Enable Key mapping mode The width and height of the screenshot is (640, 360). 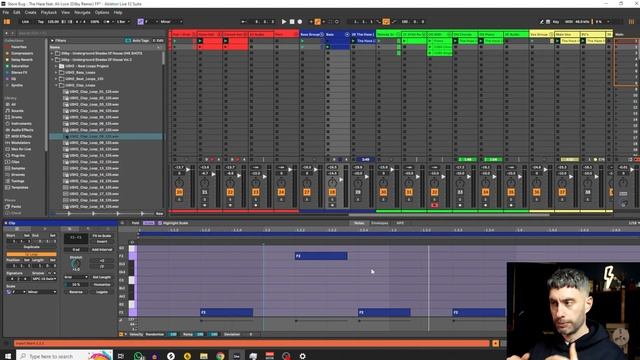coord(556,22)
